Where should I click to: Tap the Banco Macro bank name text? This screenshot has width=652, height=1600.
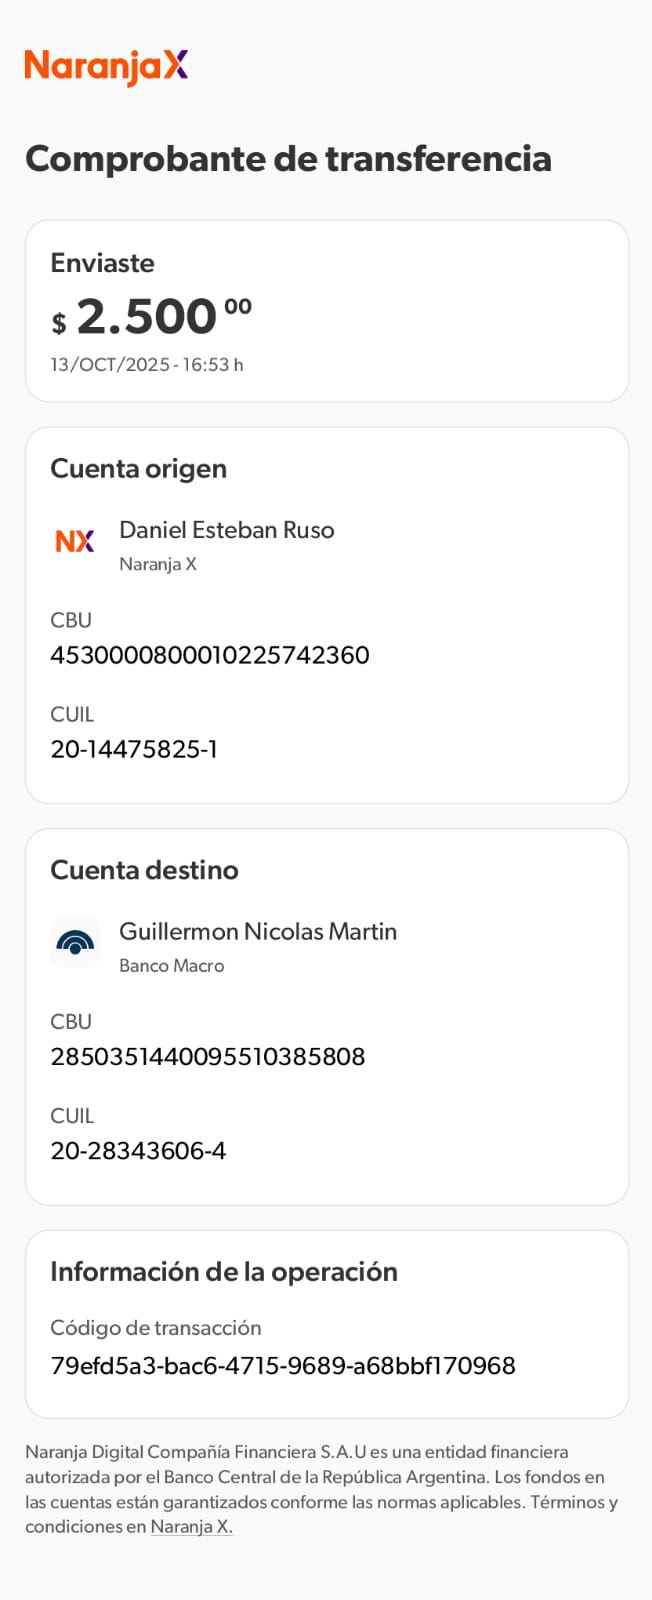pos(172,966)
